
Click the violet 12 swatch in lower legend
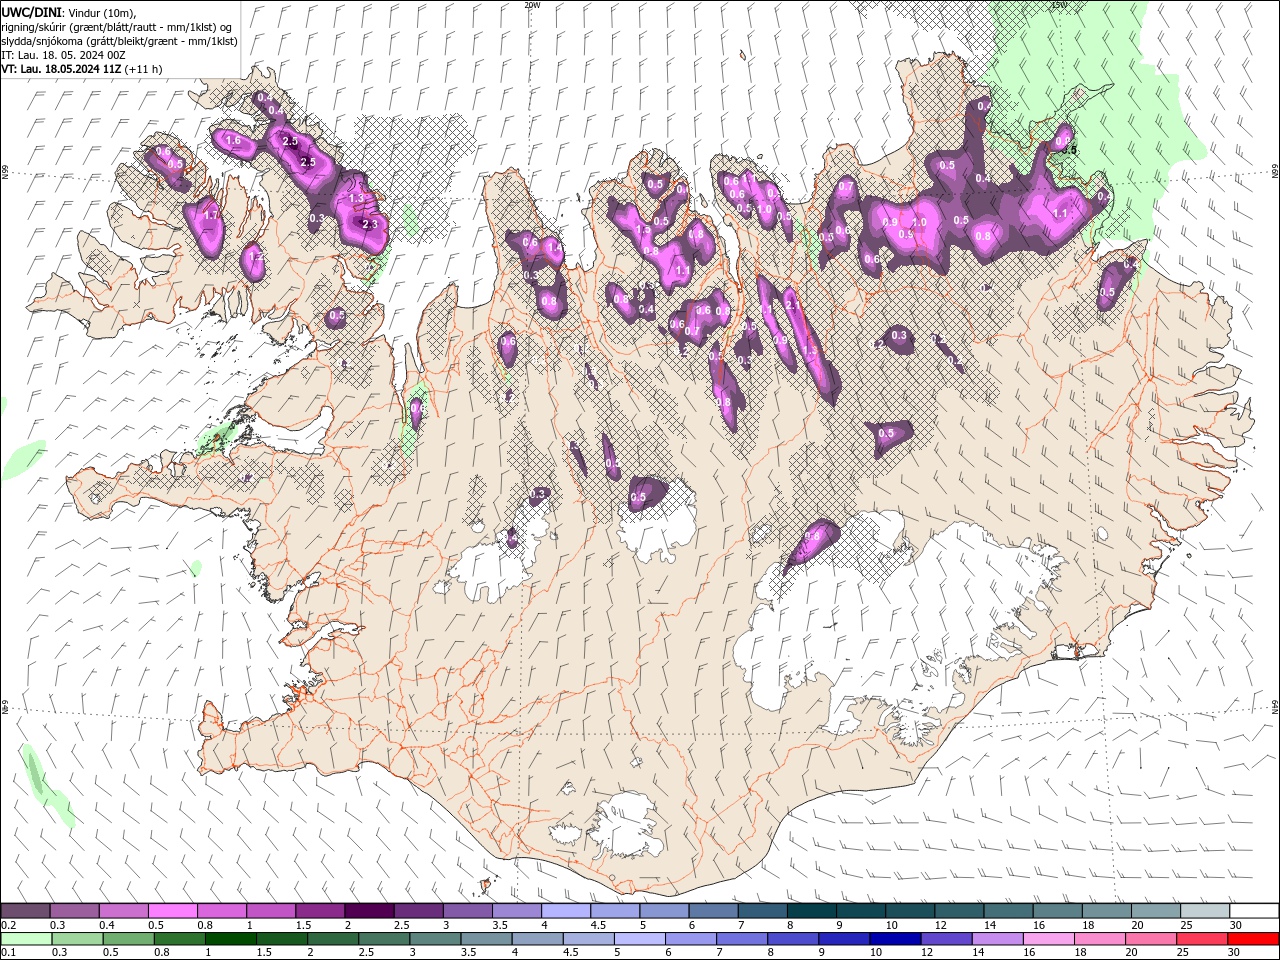pyautogui.click(x=946, y=938)
